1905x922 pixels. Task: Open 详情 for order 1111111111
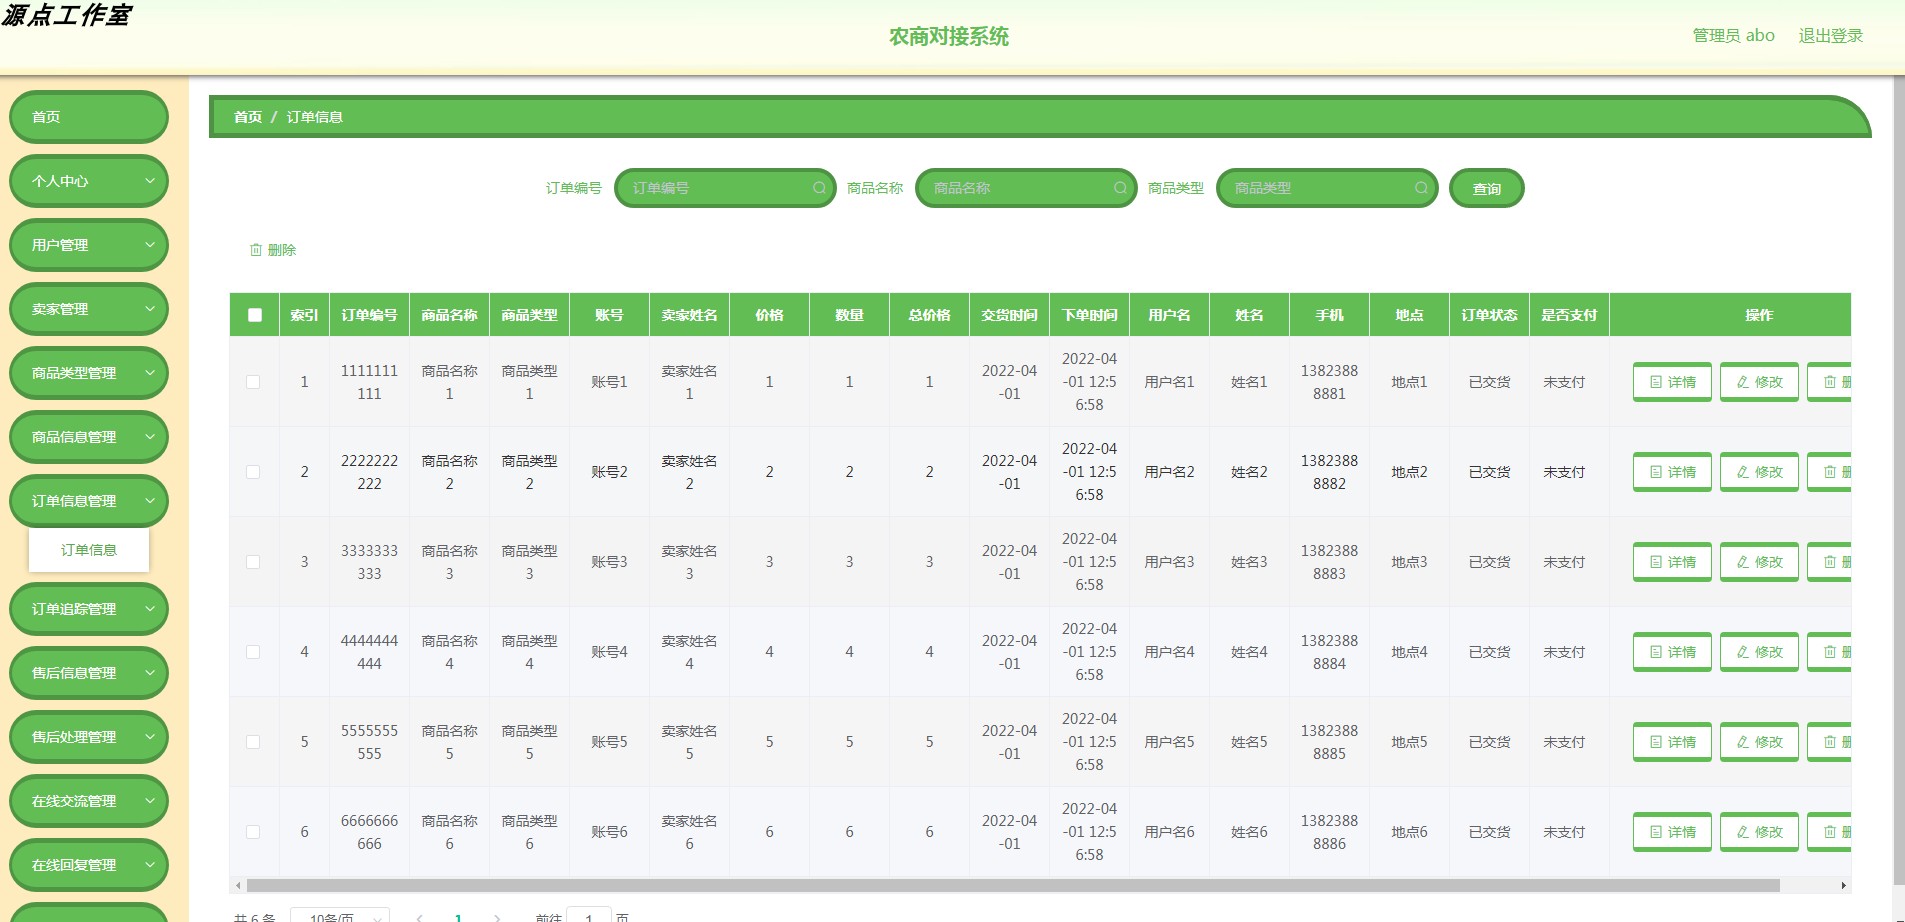pos(1672,381)
